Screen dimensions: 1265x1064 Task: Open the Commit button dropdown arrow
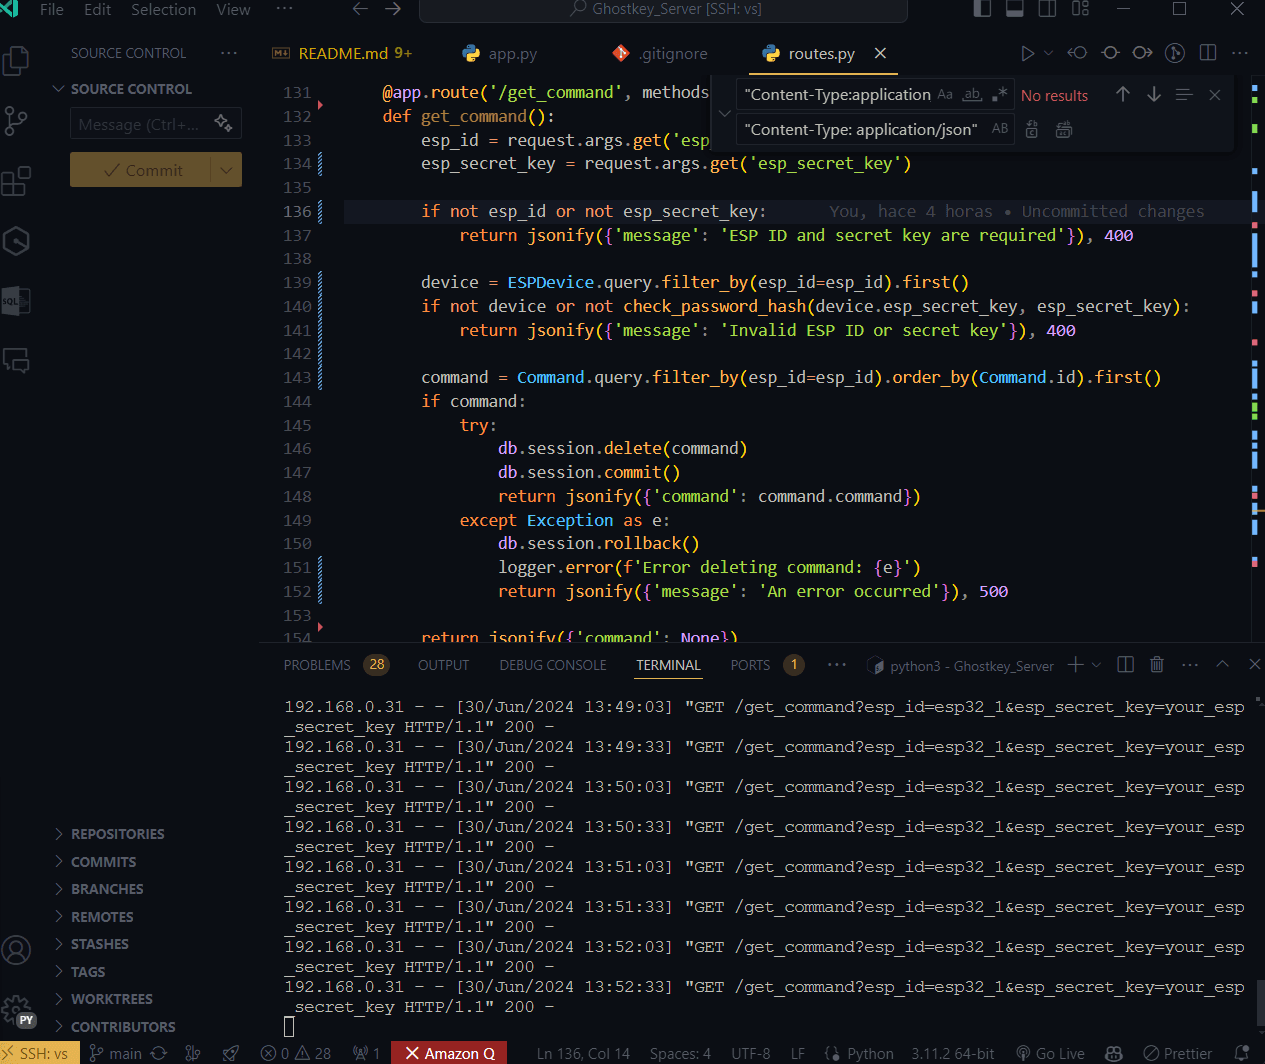click(226, 170)
